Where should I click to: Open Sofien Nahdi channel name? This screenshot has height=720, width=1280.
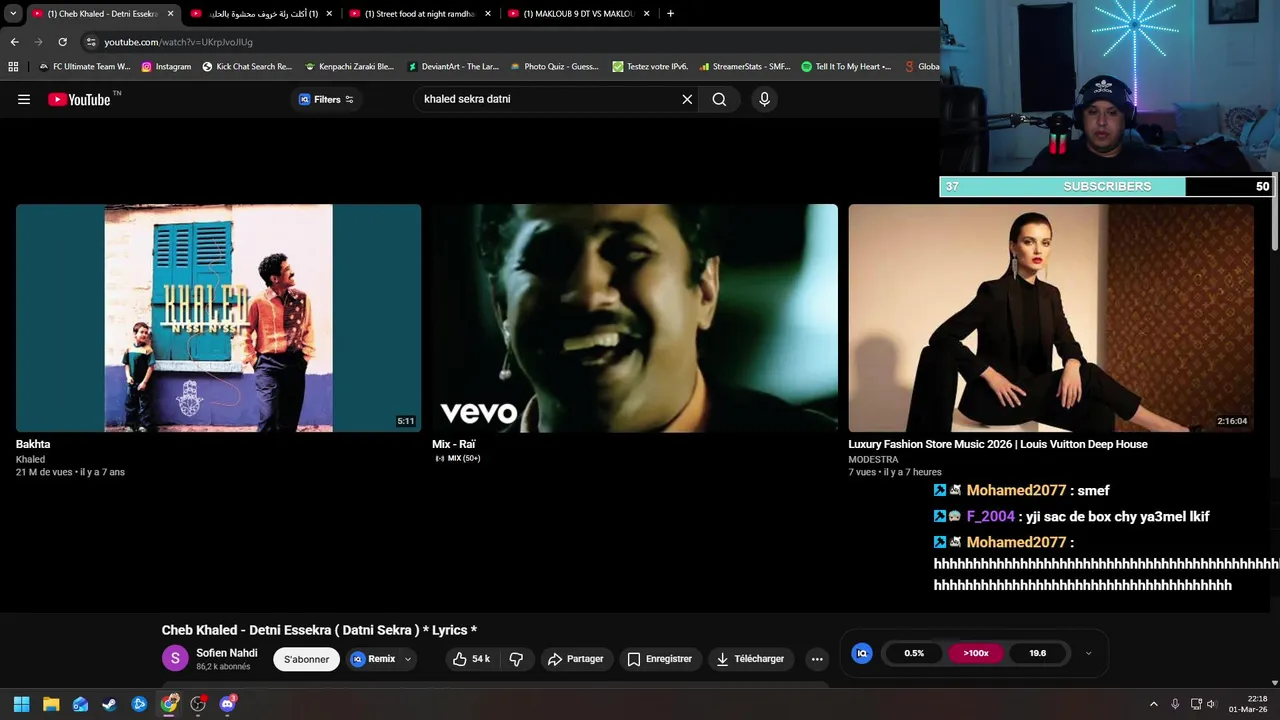point(227,653)
